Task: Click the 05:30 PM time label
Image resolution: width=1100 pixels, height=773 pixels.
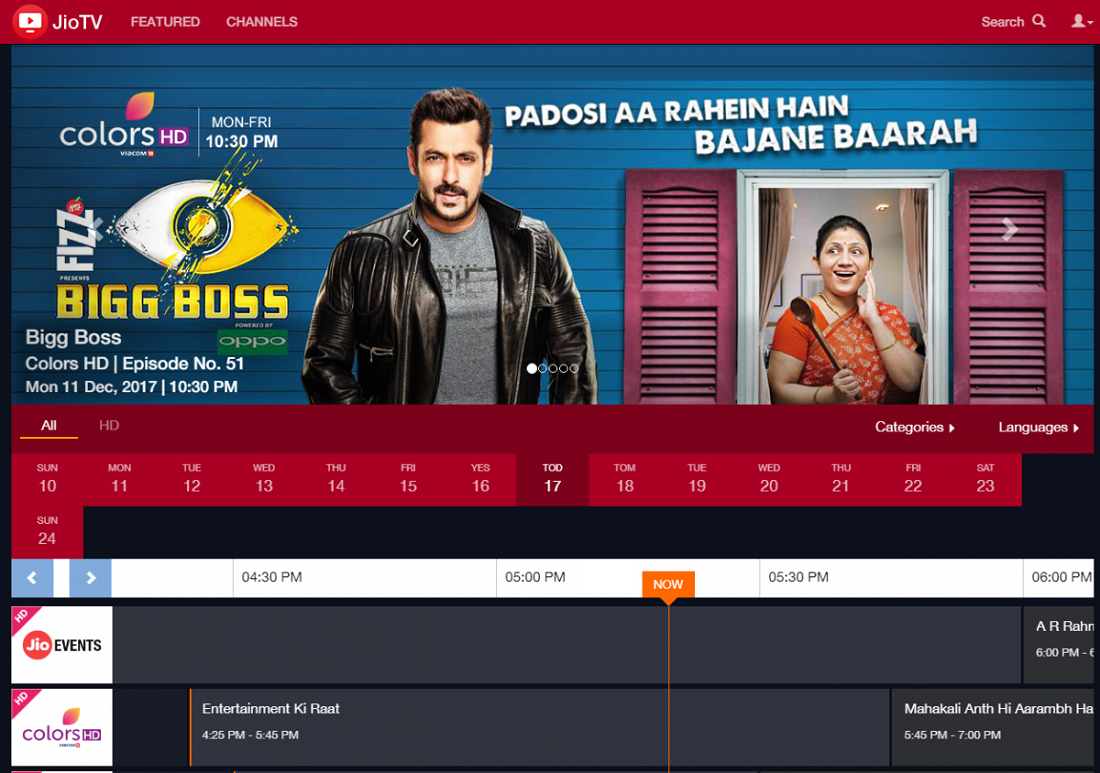Action: click(x=798, y=577)
